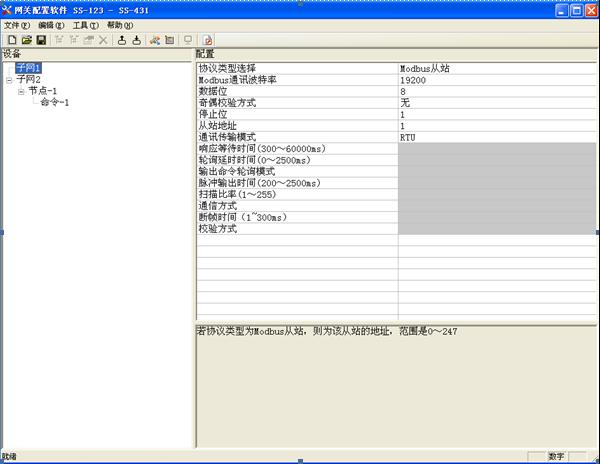The width and height of the screenshot is (600, 464).
Task: Select 命令-1 in the device tree
Action: pyautogui.click(x=54, y=102)
